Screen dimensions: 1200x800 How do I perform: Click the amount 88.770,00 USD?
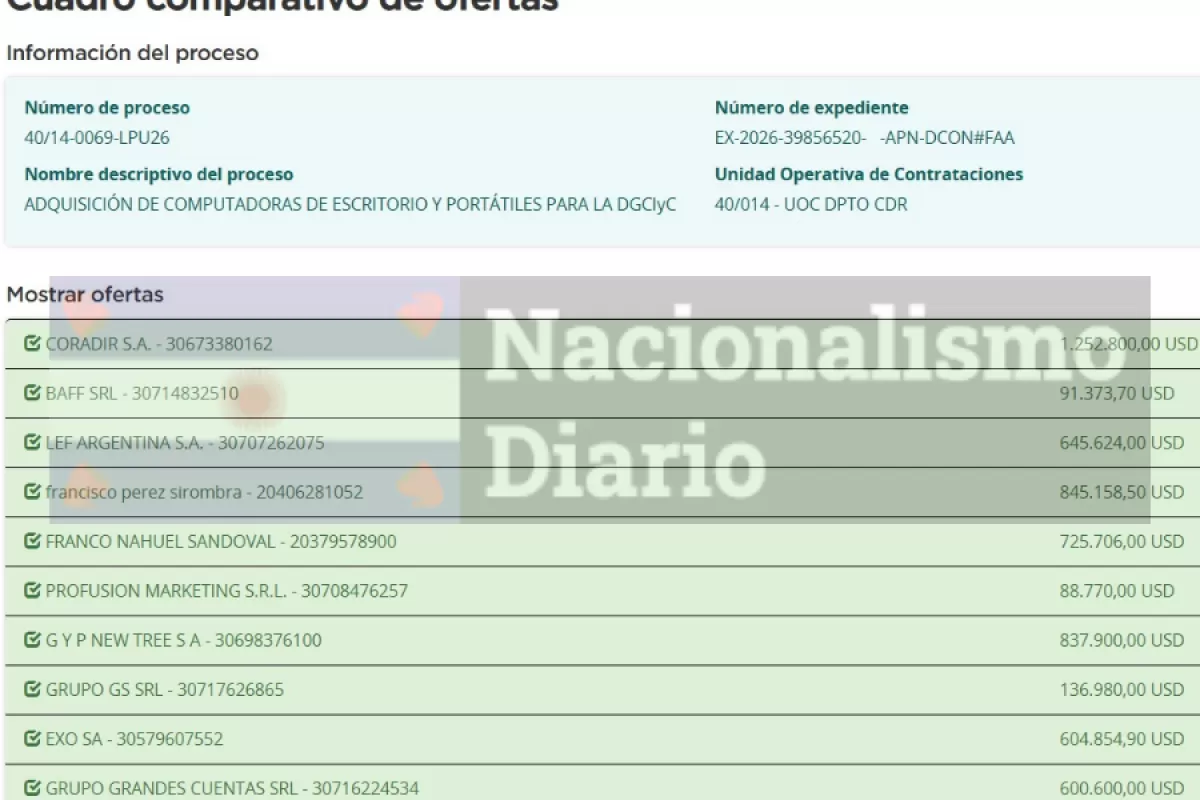point(1117,590)
